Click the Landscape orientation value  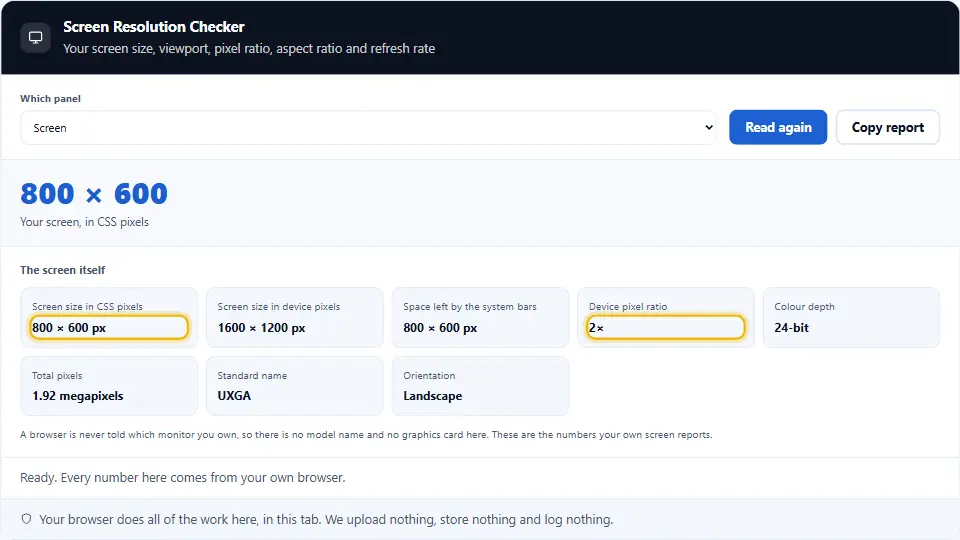432,396
